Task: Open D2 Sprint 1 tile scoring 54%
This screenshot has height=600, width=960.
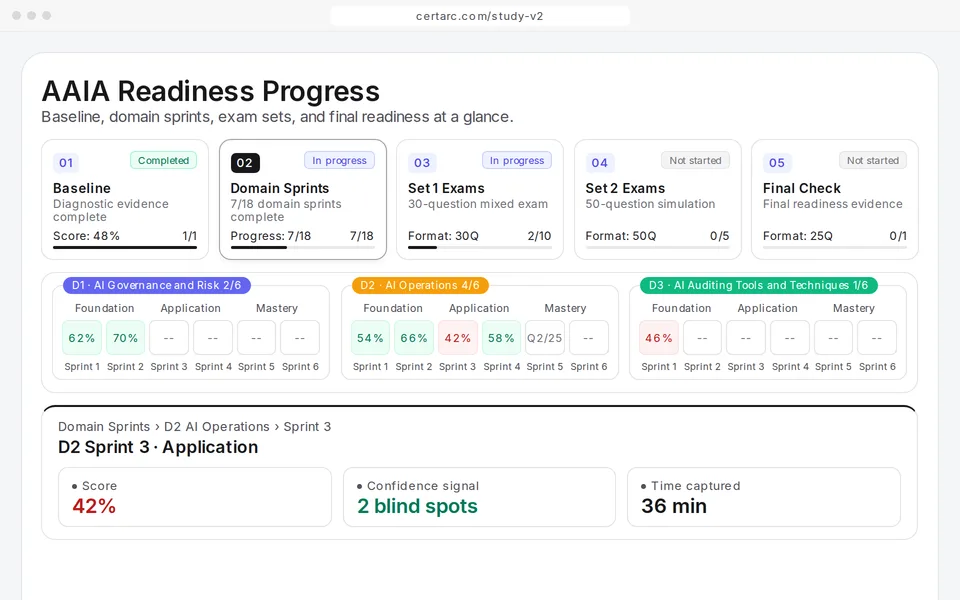Action: pos(370,338)
